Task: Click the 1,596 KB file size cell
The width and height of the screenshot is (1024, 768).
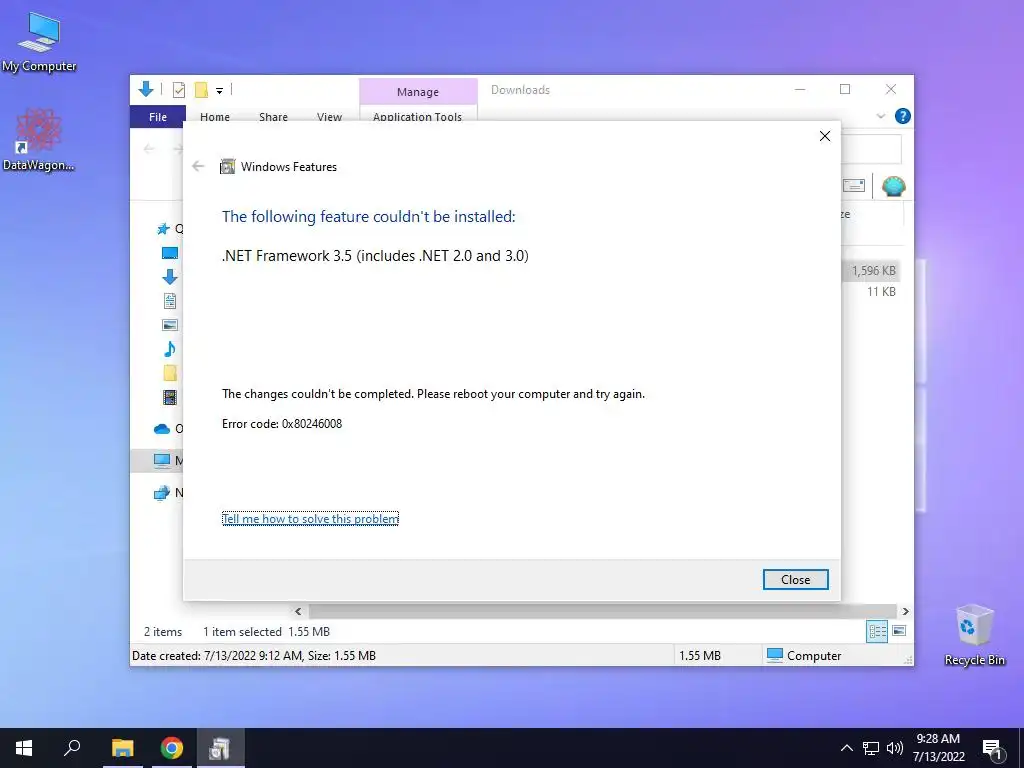Action: pos(874,270)
